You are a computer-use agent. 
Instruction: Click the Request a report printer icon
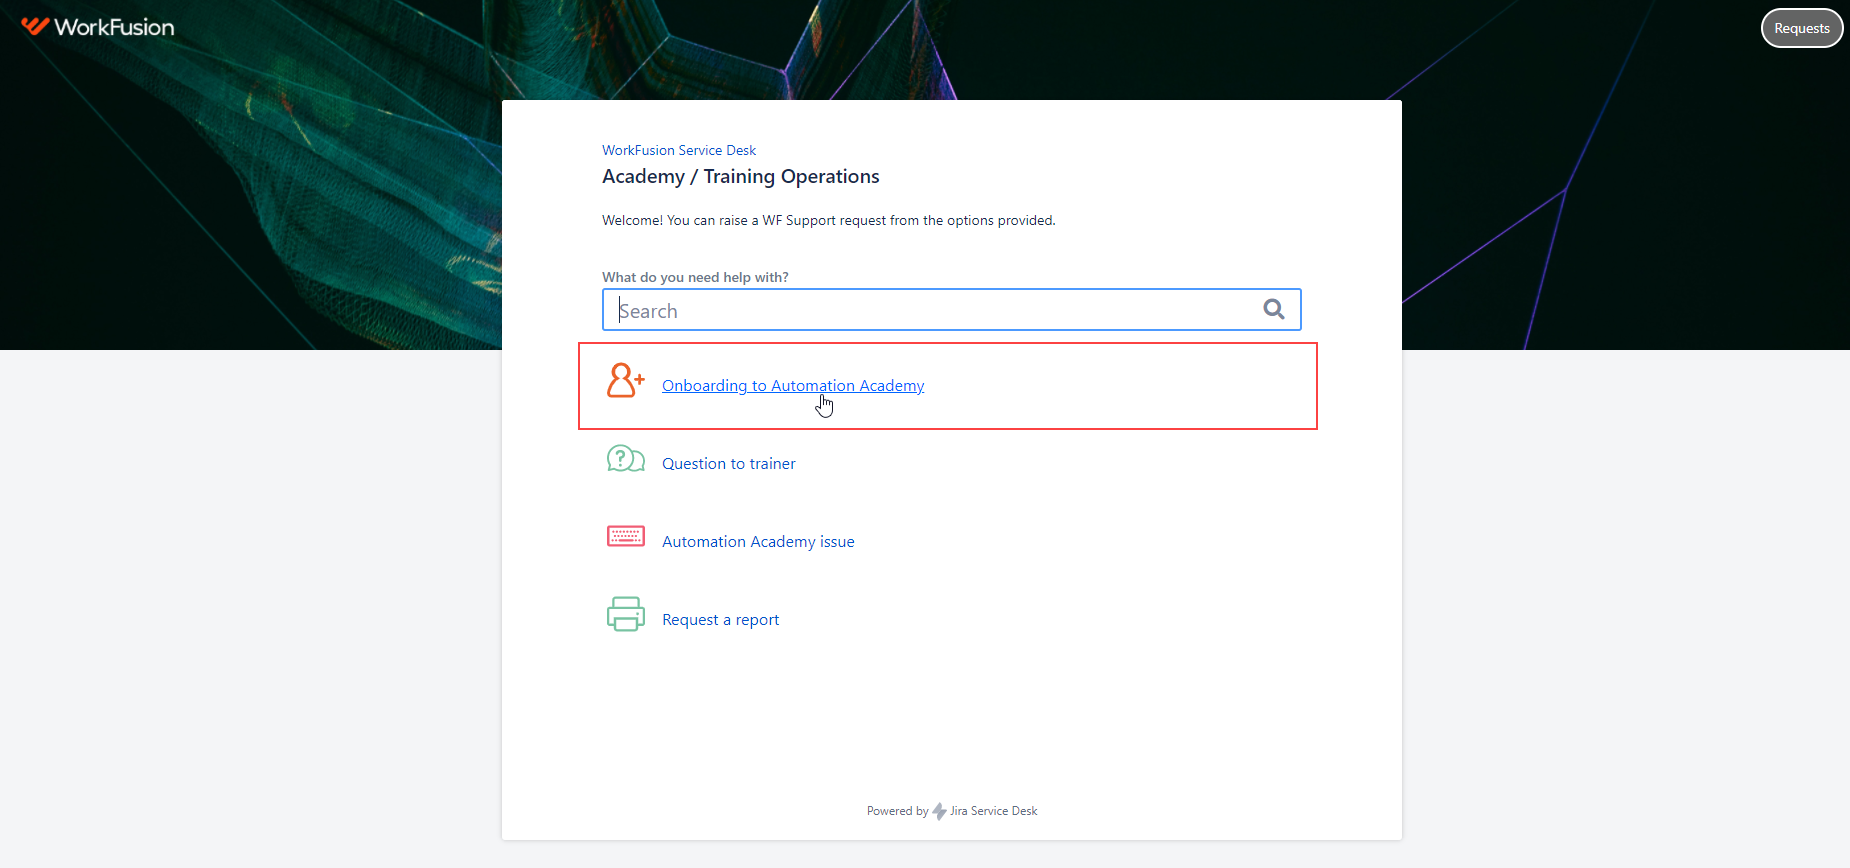(626, 614)
